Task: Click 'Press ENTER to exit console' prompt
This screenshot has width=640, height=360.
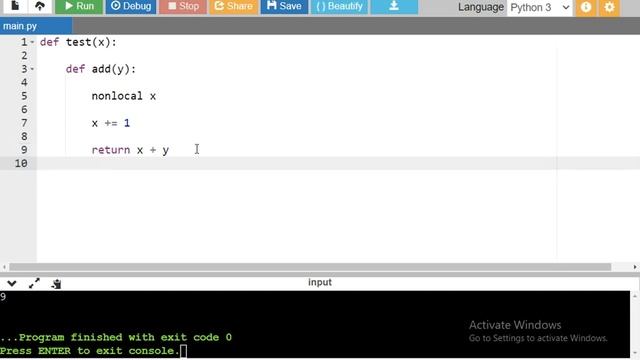Action: coord(89,351)
